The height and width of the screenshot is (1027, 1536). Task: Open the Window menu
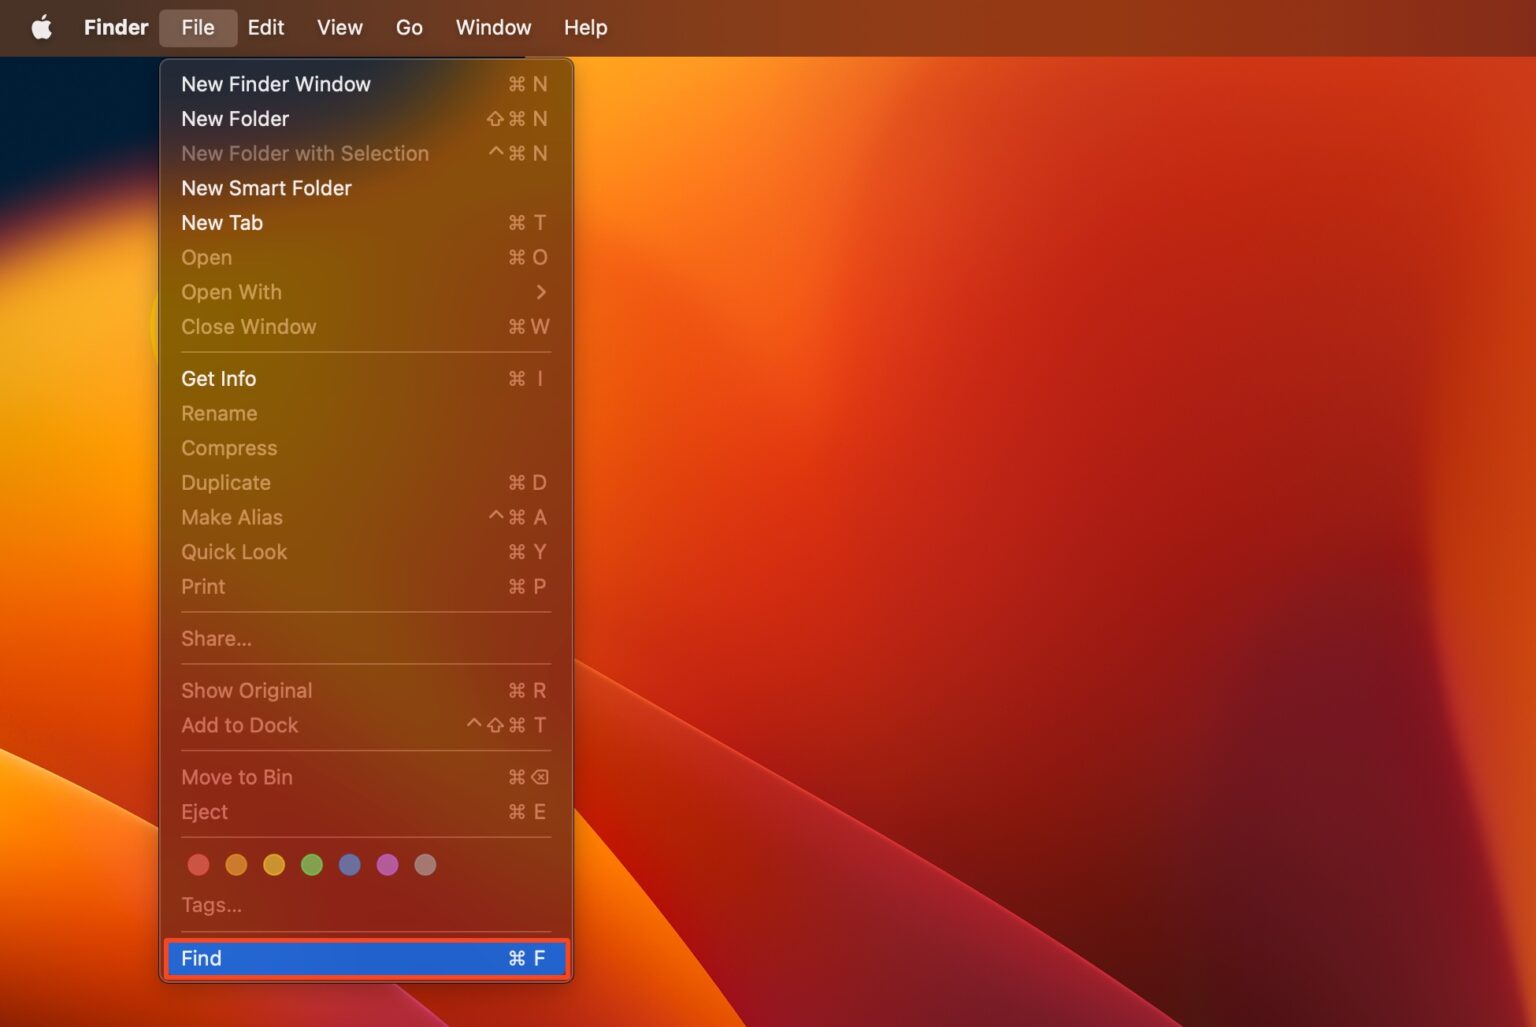coord(492,27)
